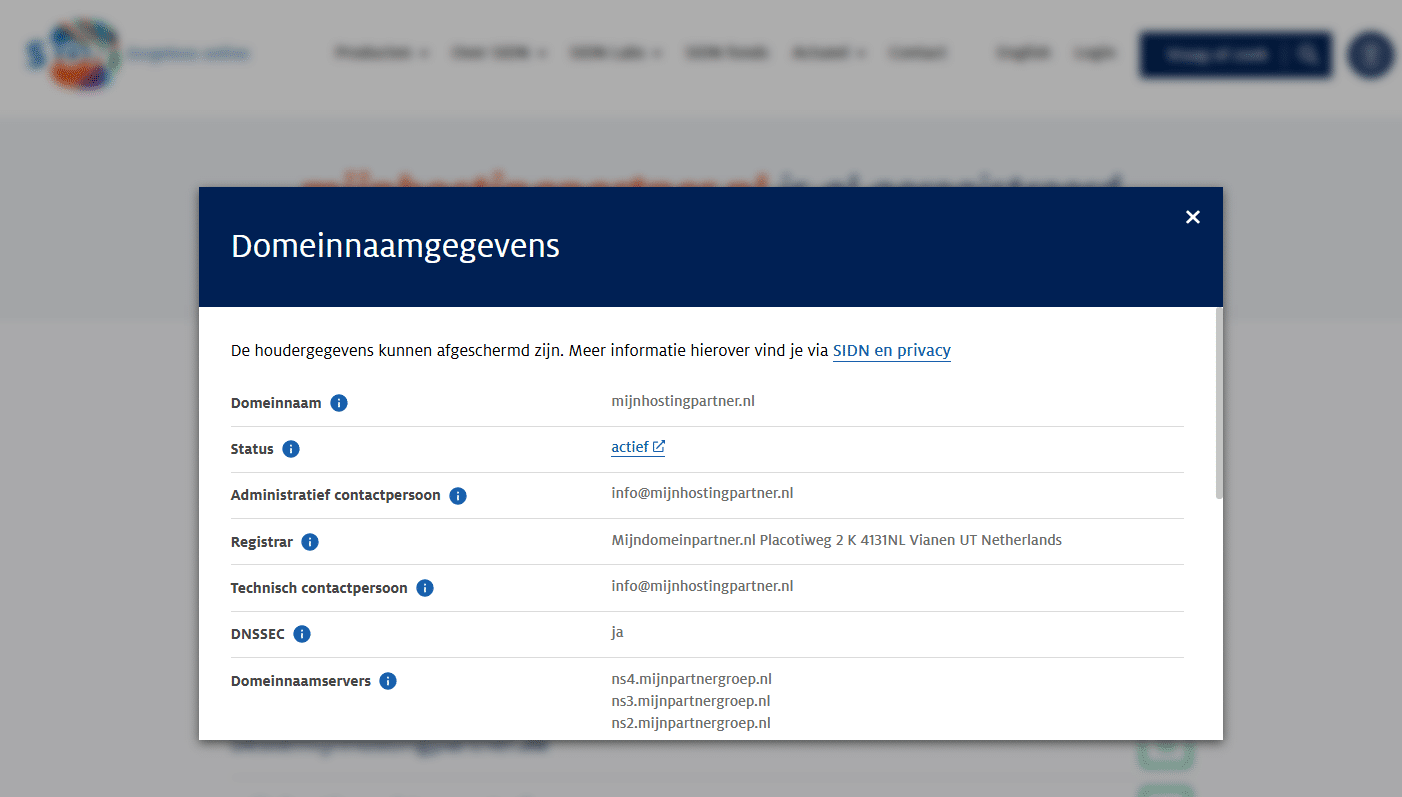Viewport: 1402px width, 797px height.
Task: Open the SIDN Labs menu
Action: pos(615,52)
